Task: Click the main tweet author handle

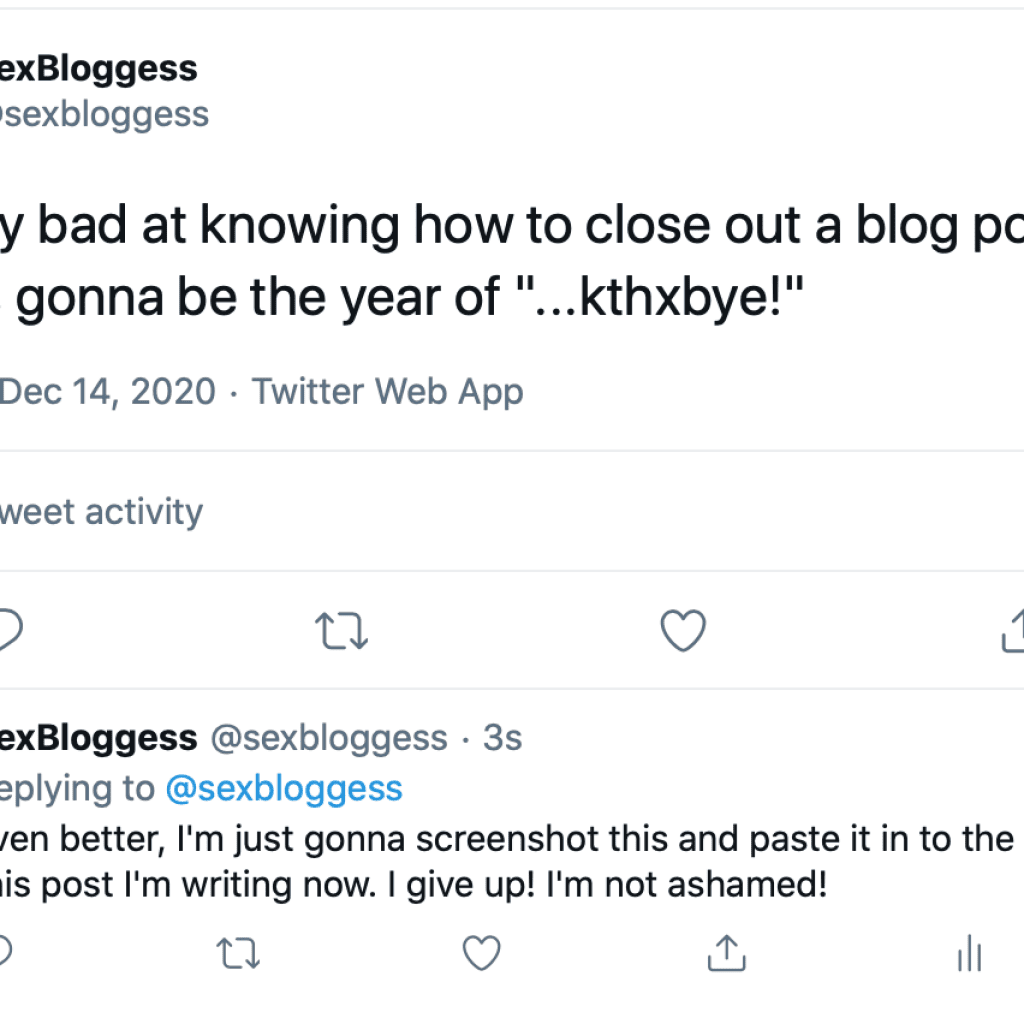Action: (x=104, y=115)
